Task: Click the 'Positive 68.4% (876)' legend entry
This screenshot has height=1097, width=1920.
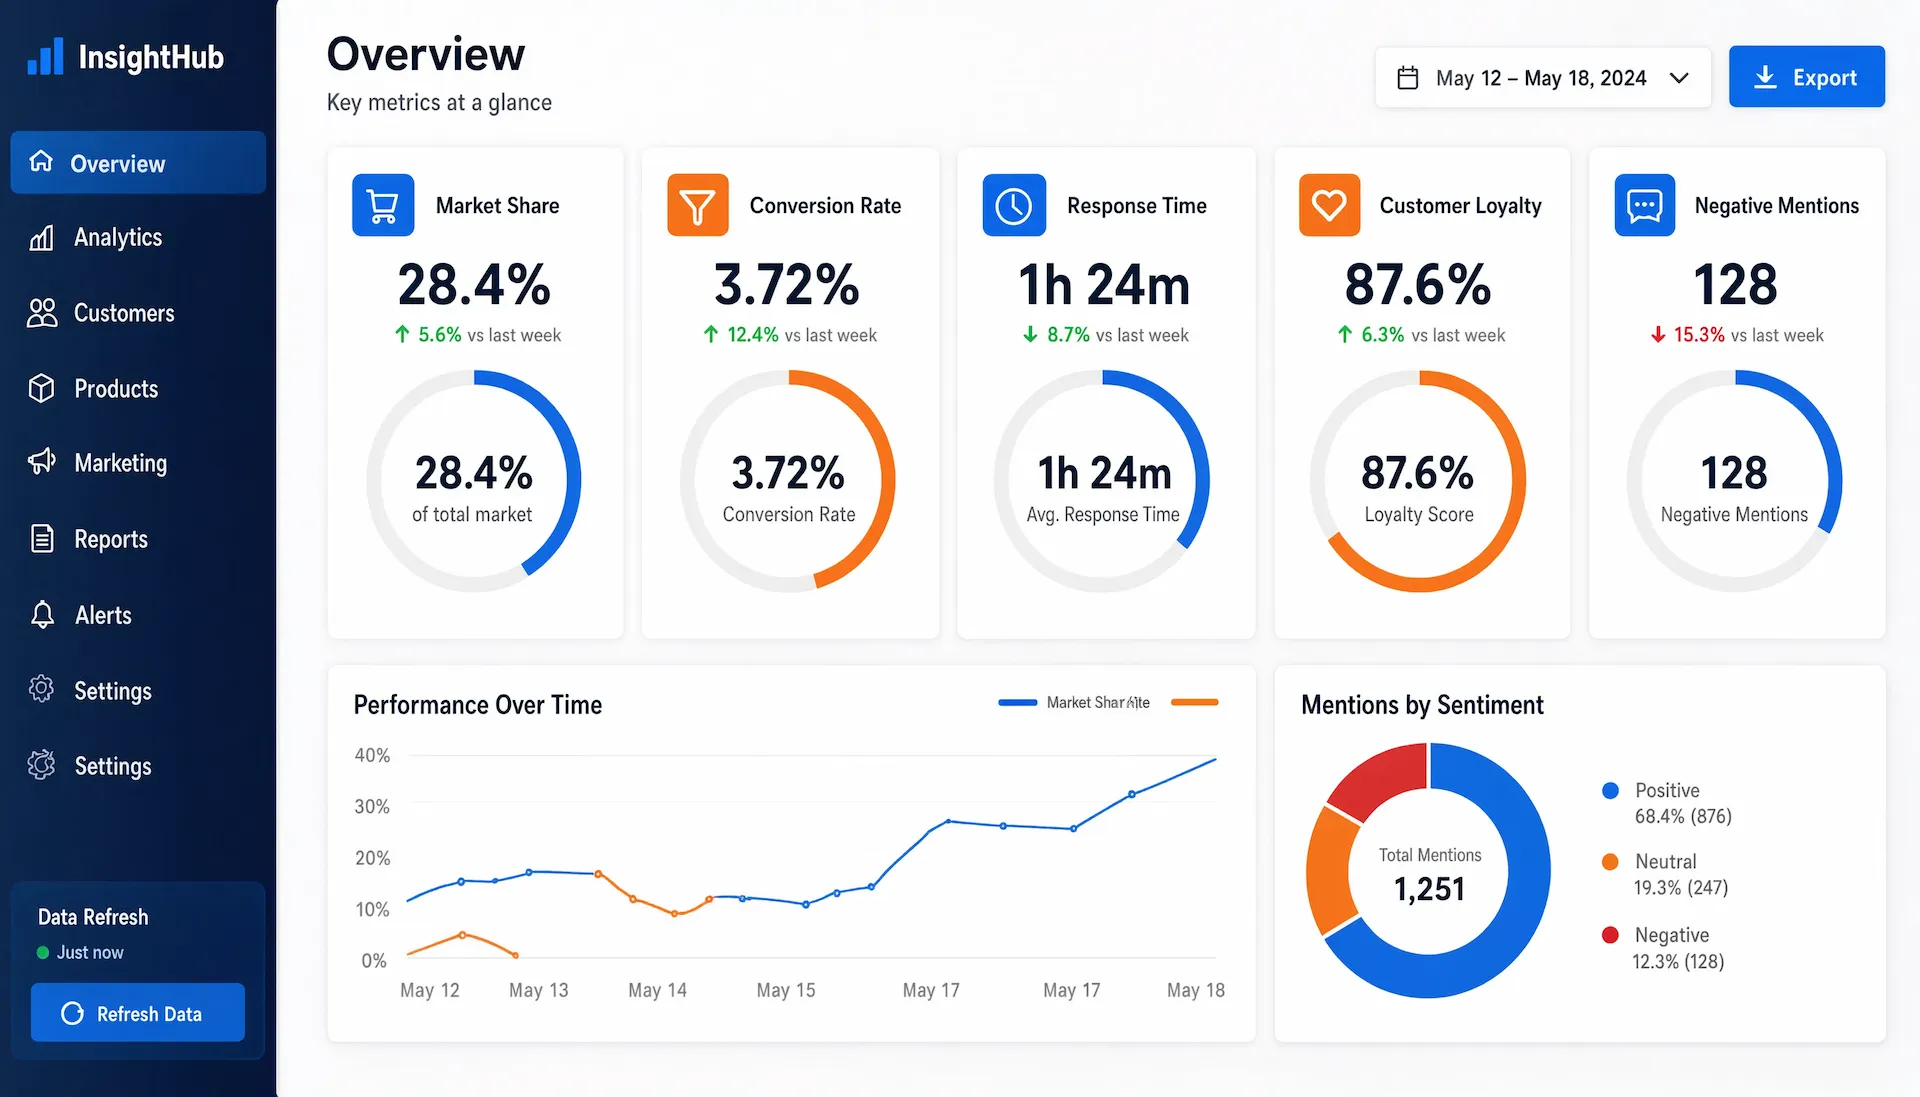Action: (1667, 803)
